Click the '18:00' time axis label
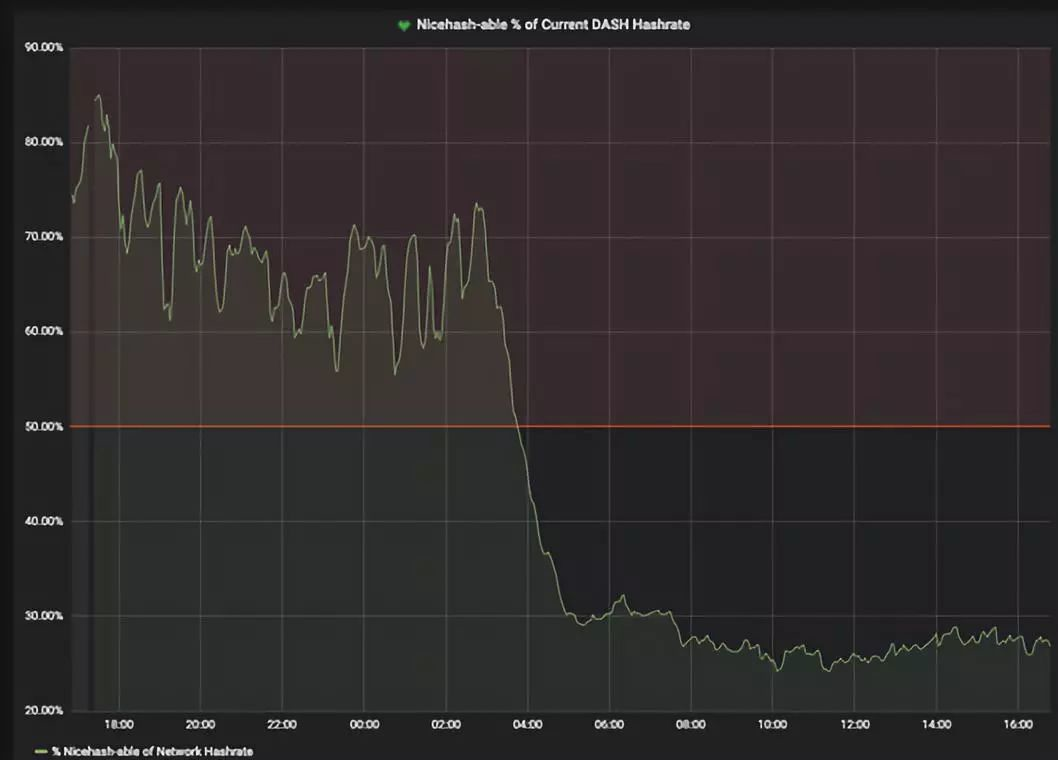The width and height of the screenshot is (1058, 760). coord(119,724)
